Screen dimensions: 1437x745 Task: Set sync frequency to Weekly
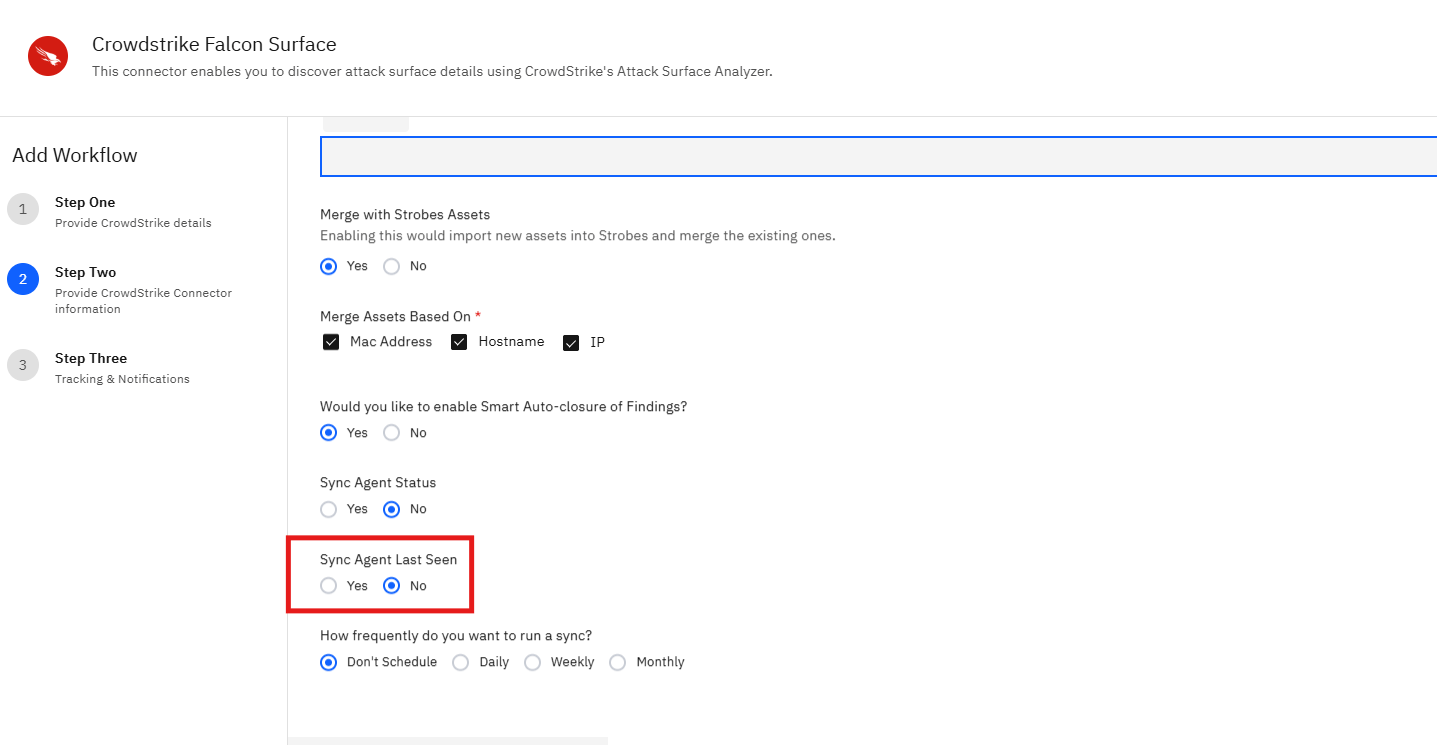532,662
